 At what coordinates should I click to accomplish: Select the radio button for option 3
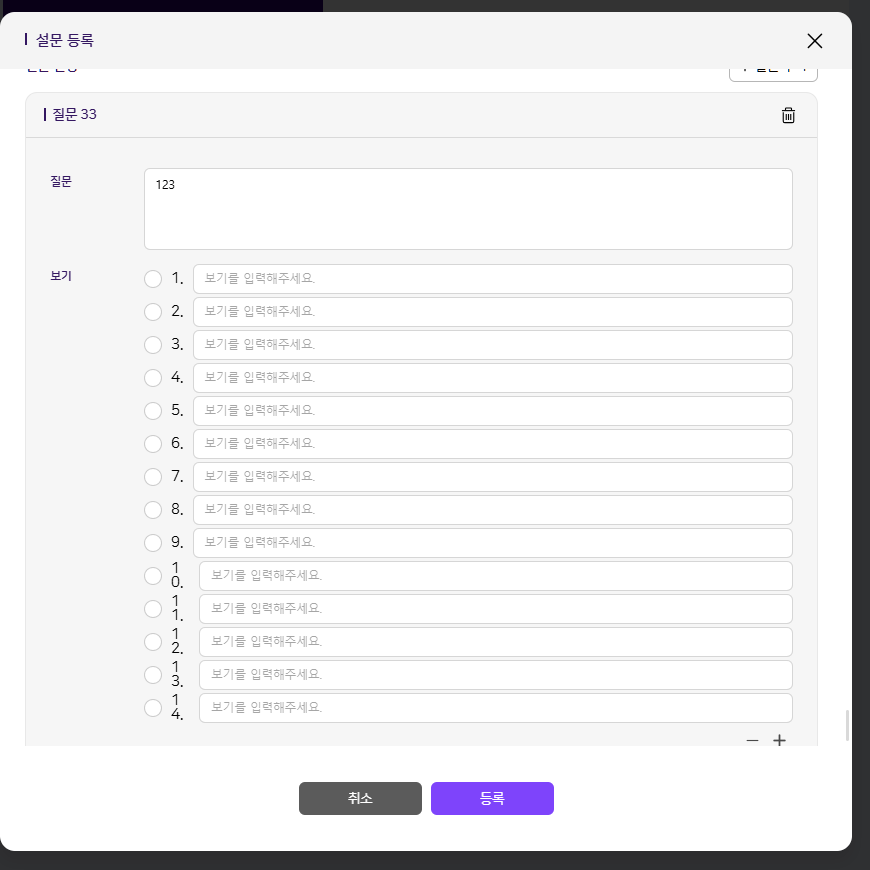pyautogui.click(x=153, y=345)
